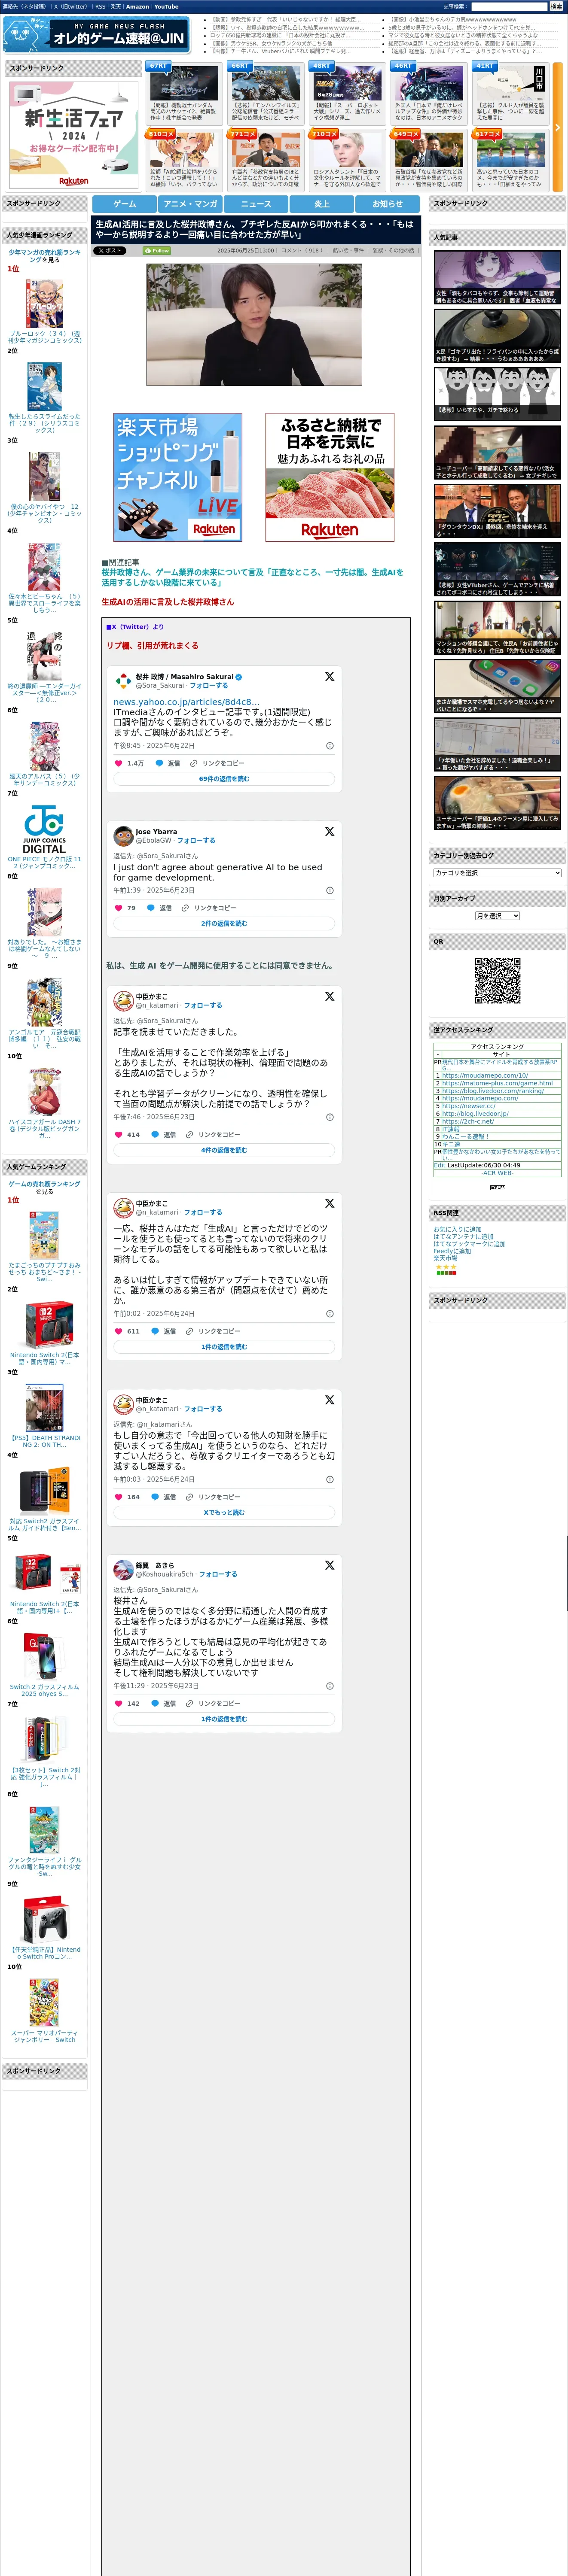Click 2件の返信を読む button
This screenshot has height=2576, width=568.
pyautogui.click(x=224, y=924)
